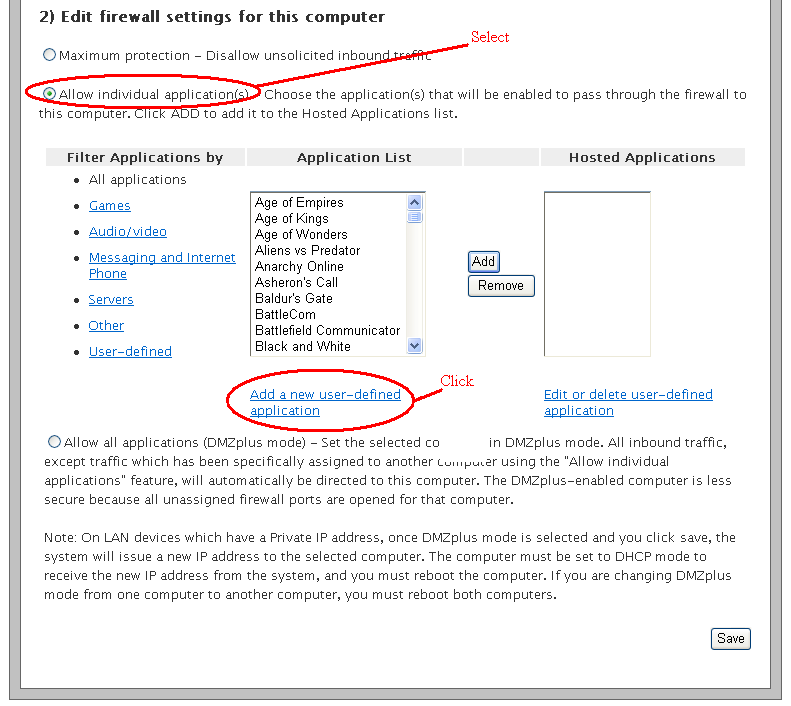791x706 pixels.
Task: Select Maximum protection radio button
Action: pos(50,55)
